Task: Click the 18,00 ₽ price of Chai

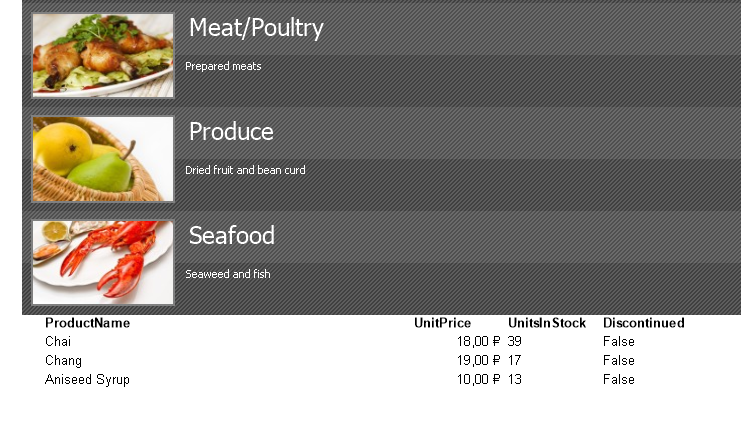Action: (x=478, y=342)
